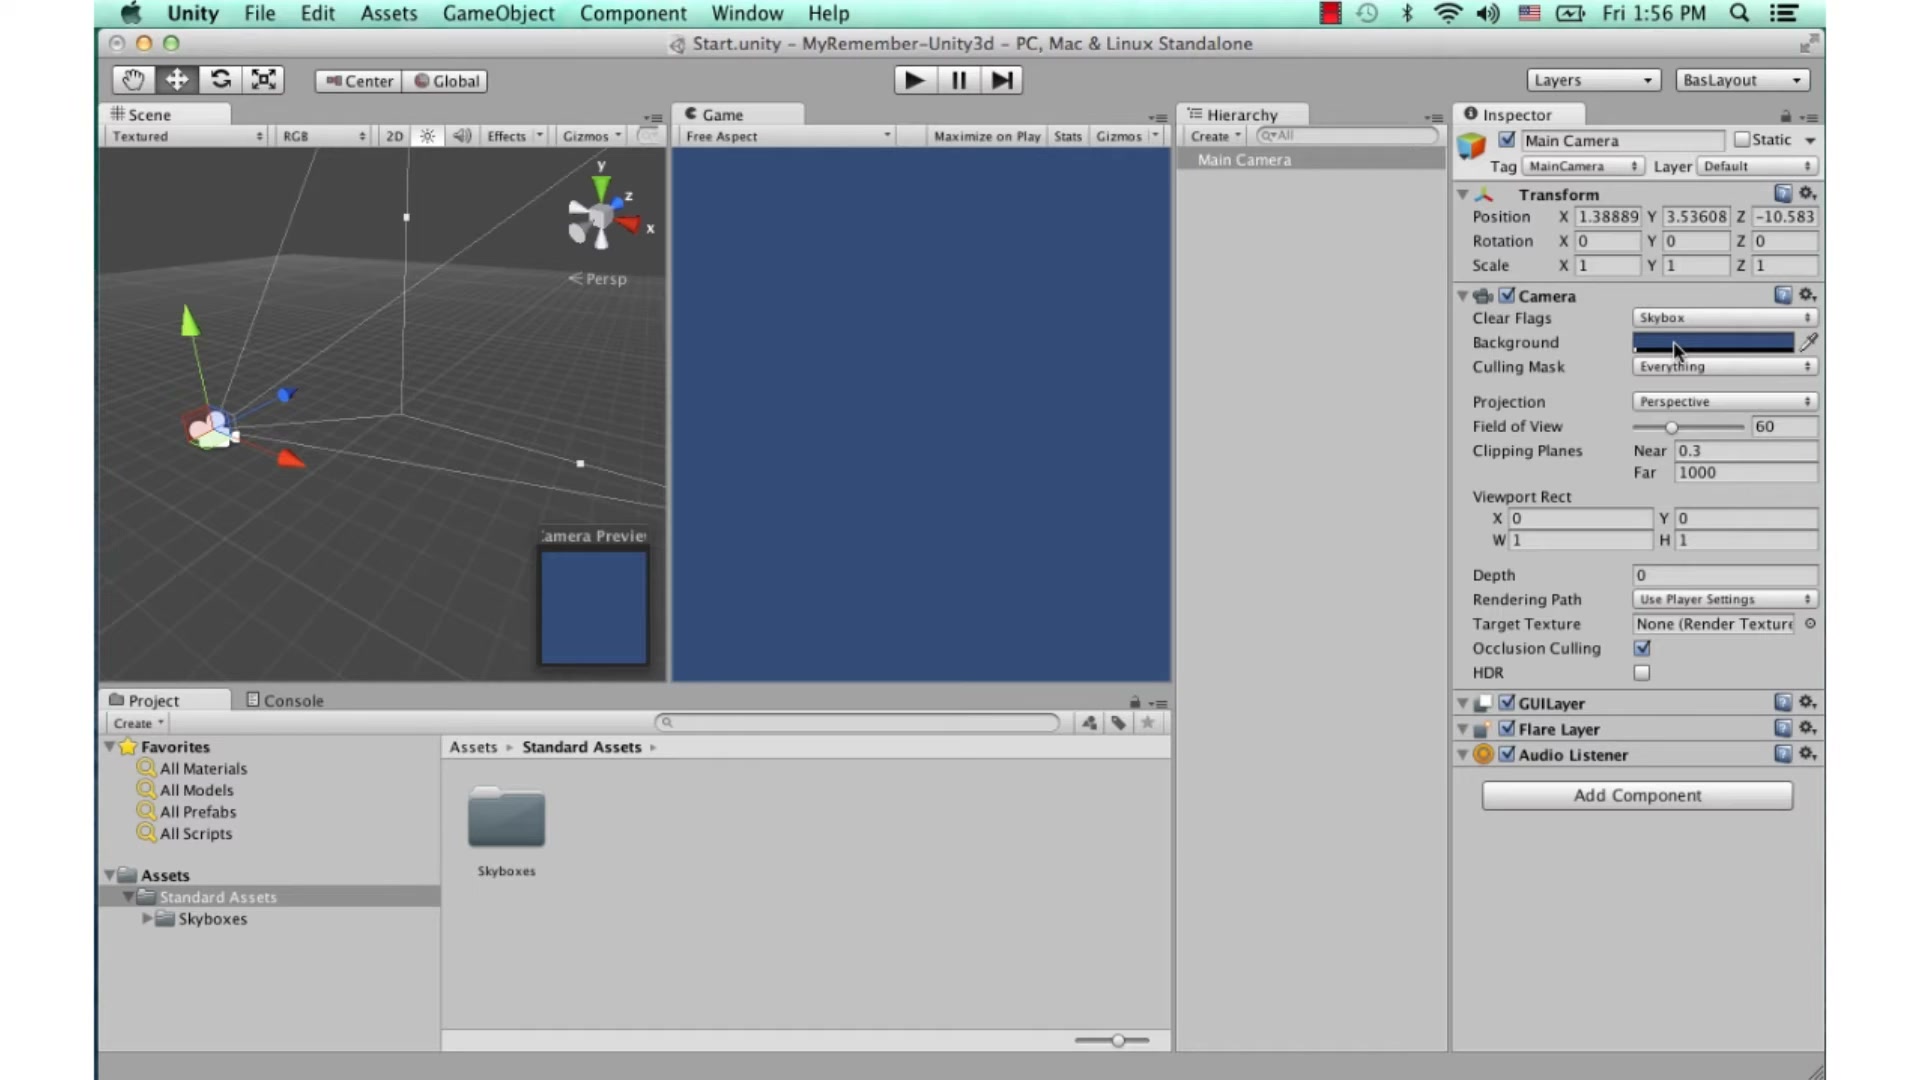This screenshot has width=1920, height=1080.
Task: Toggle the Static checkbox
Action: (x=1742, y=140)
